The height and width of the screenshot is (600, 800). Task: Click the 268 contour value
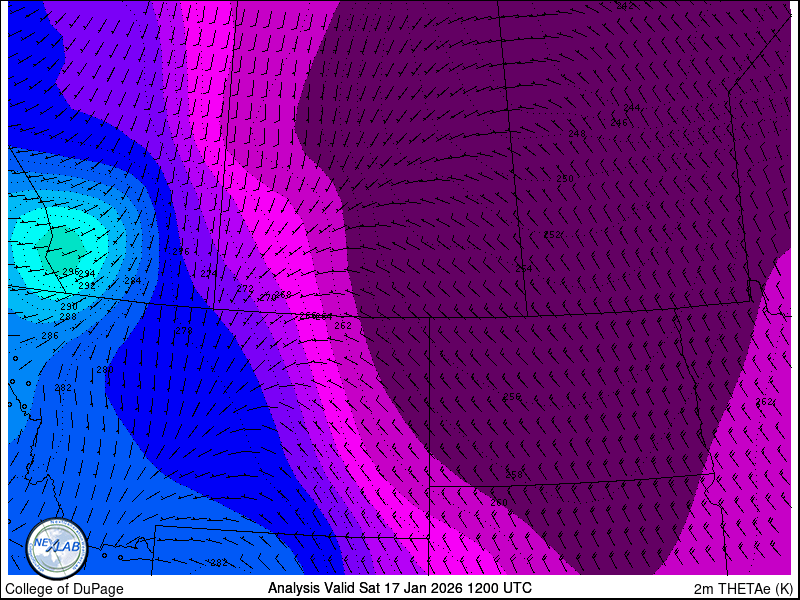(283, 295)
